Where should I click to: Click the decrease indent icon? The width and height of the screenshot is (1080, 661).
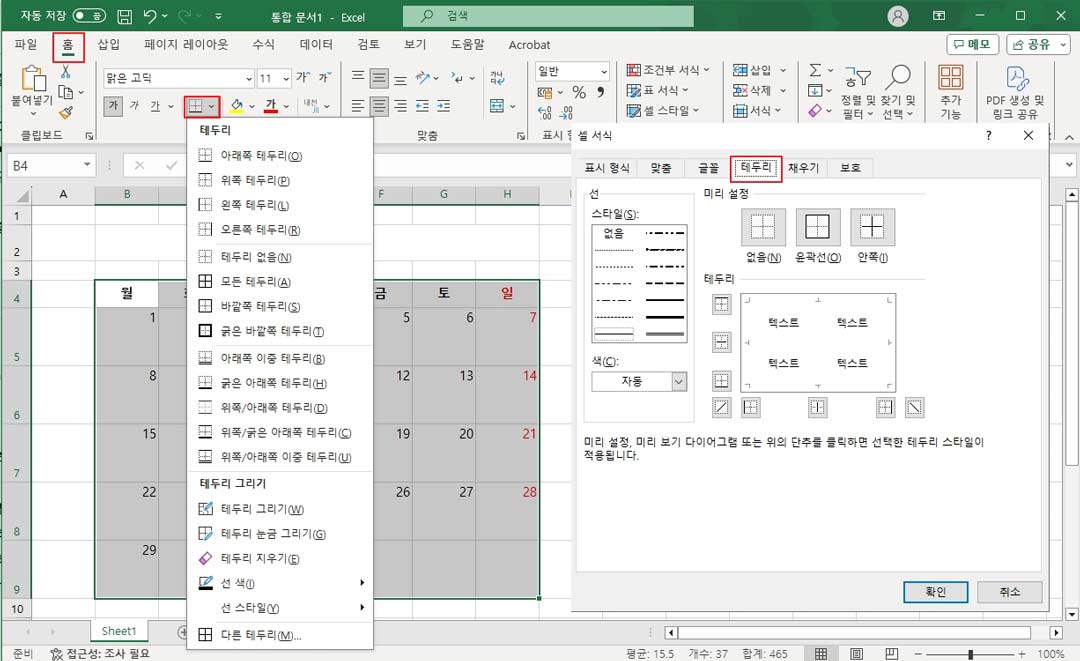(422, 106)
